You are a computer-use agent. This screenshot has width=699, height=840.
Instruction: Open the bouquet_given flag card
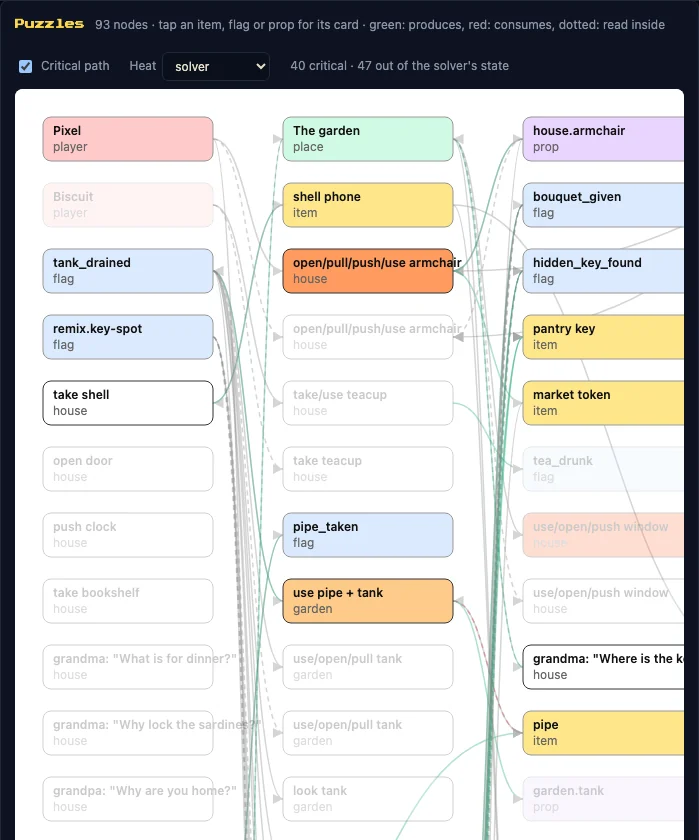(x=603, y=205)
